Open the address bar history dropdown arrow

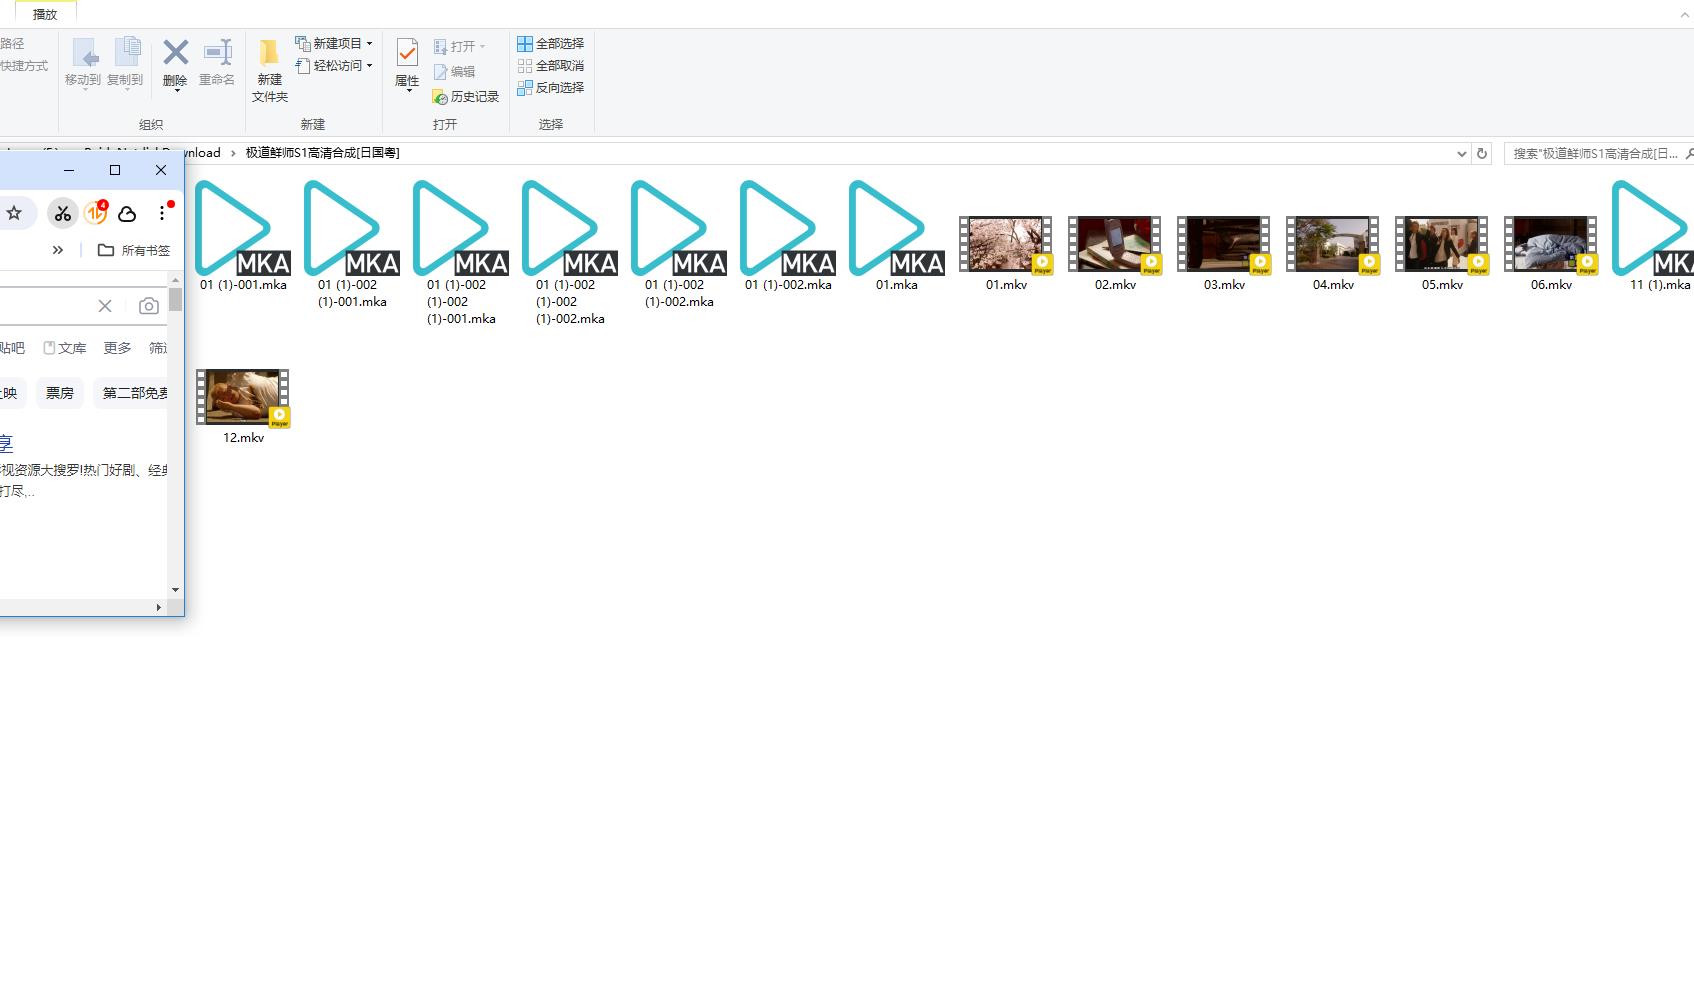pos(1461,154)
